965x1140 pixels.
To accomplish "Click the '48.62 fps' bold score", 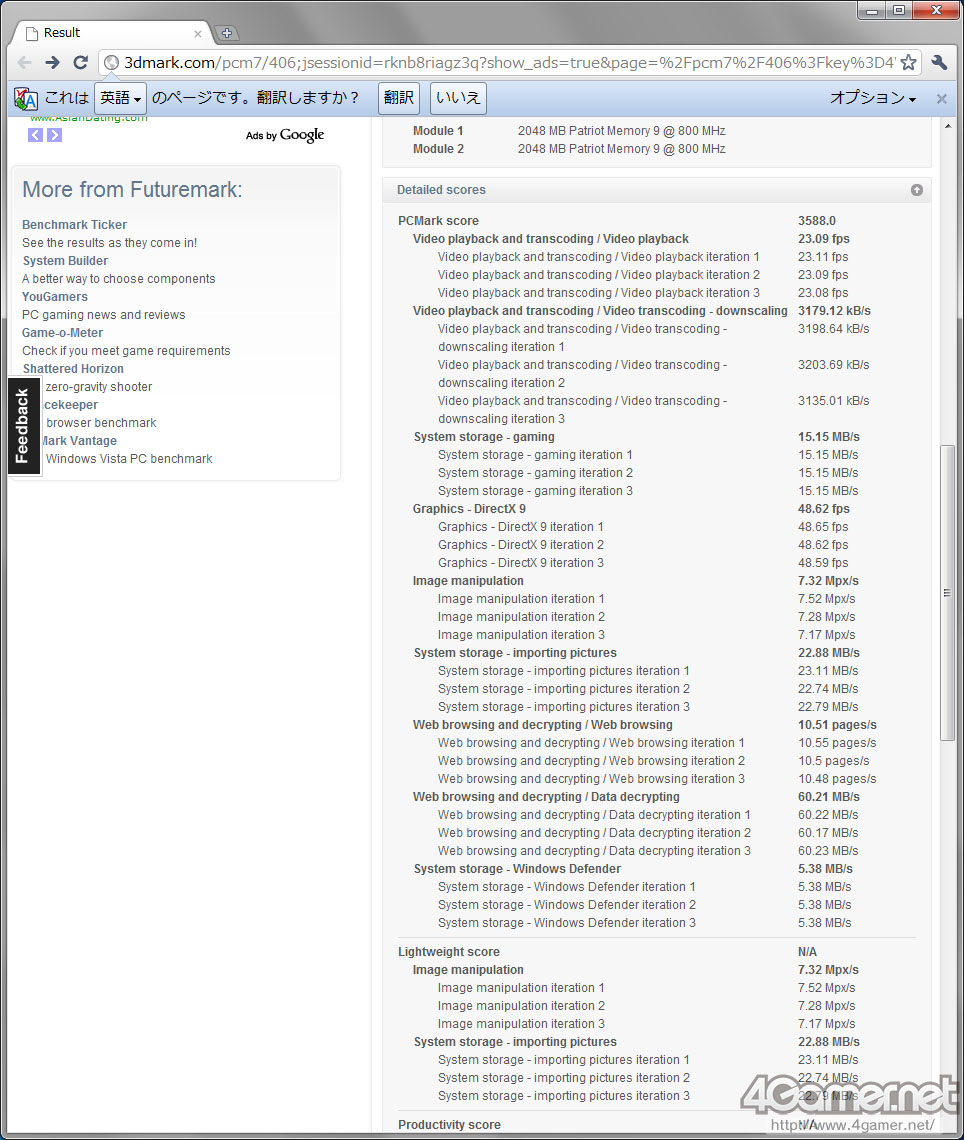I will 824,509.
